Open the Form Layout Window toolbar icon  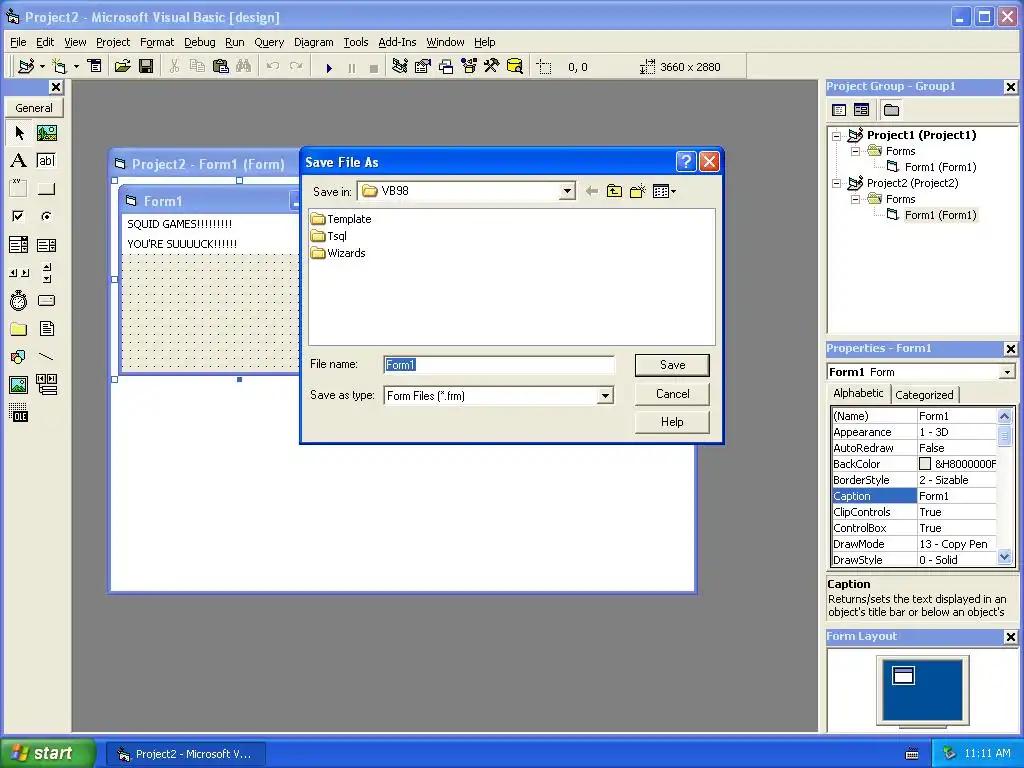coord(446,66)
